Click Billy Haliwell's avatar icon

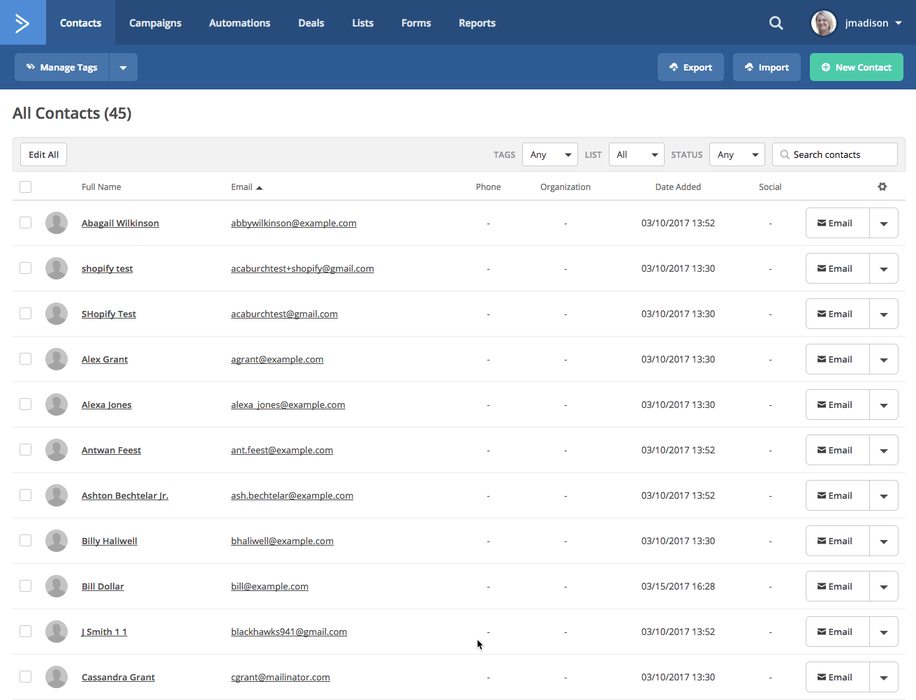click(57, 540)
